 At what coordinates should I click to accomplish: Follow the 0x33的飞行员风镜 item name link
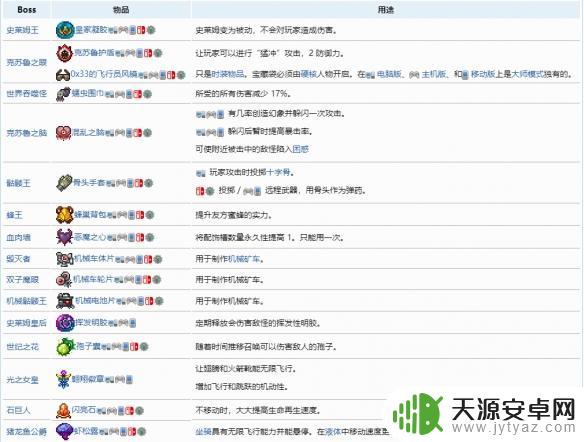(104, 74)
